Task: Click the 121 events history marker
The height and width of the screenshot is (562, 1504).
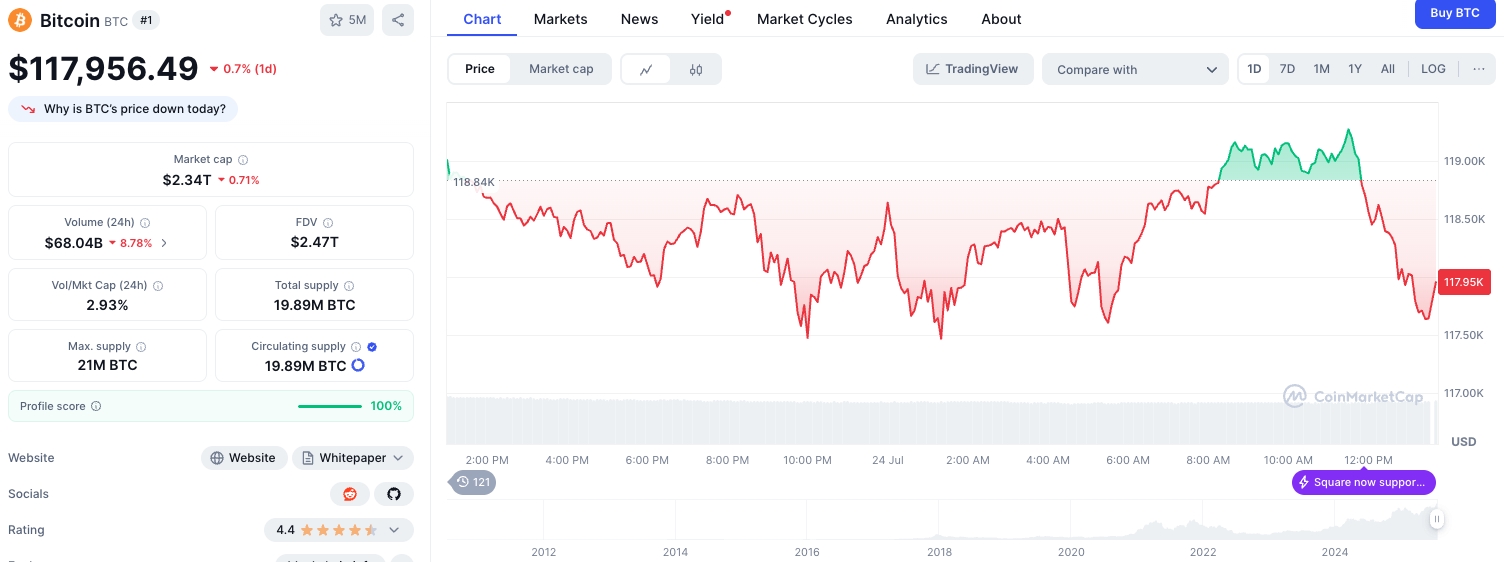Action: point(473,482)
